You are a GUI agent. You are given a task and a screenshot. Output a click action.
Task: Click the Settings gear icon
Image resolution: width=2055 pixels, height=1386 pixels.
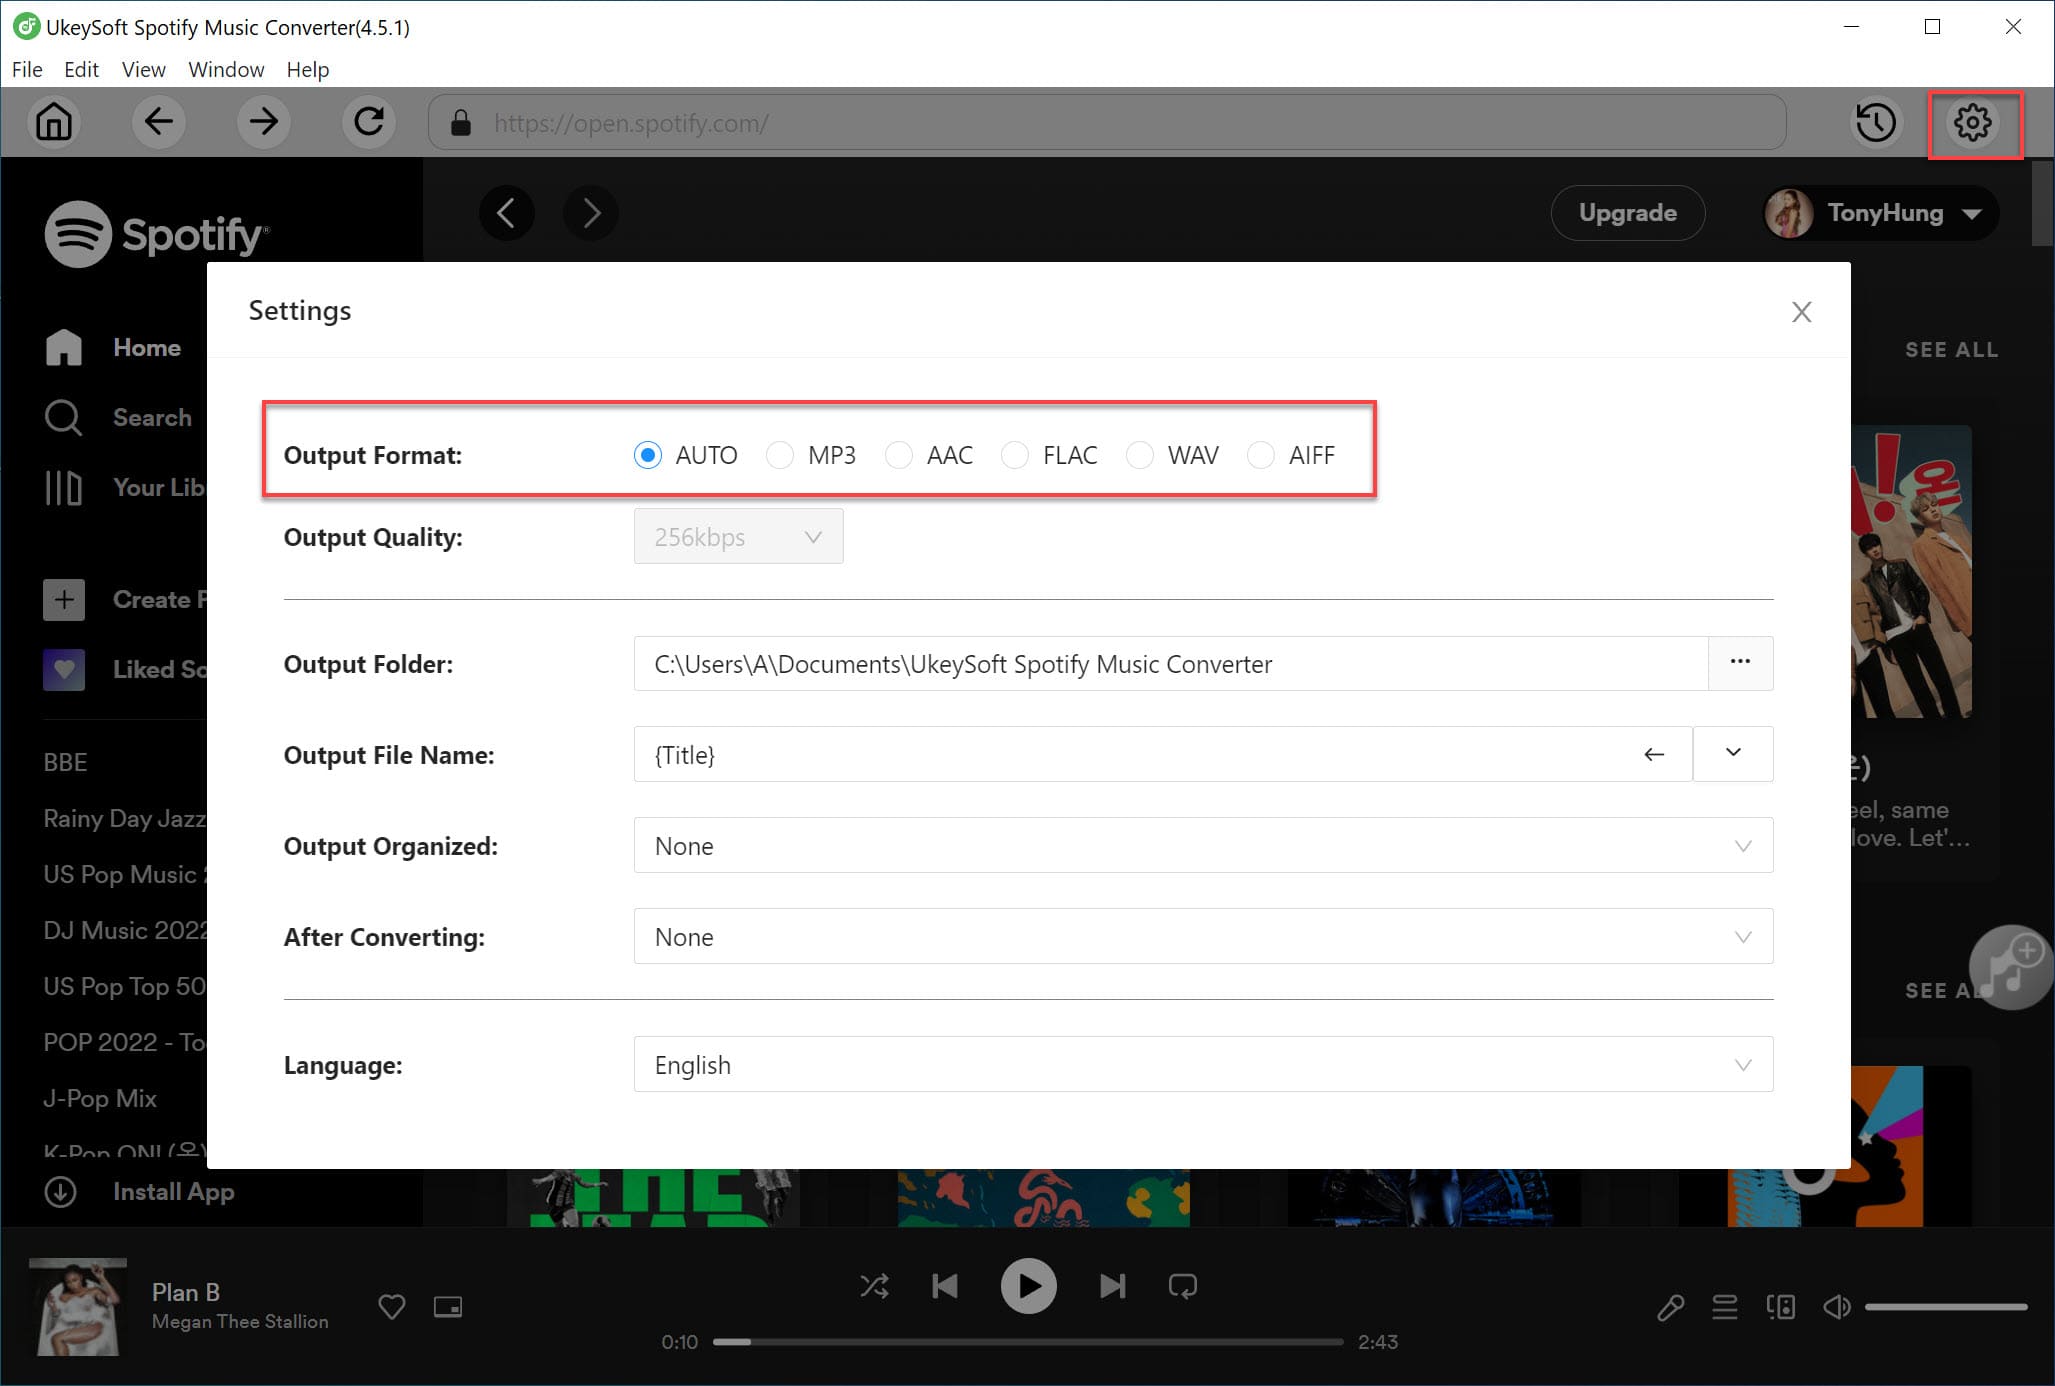pos(1978,122)
